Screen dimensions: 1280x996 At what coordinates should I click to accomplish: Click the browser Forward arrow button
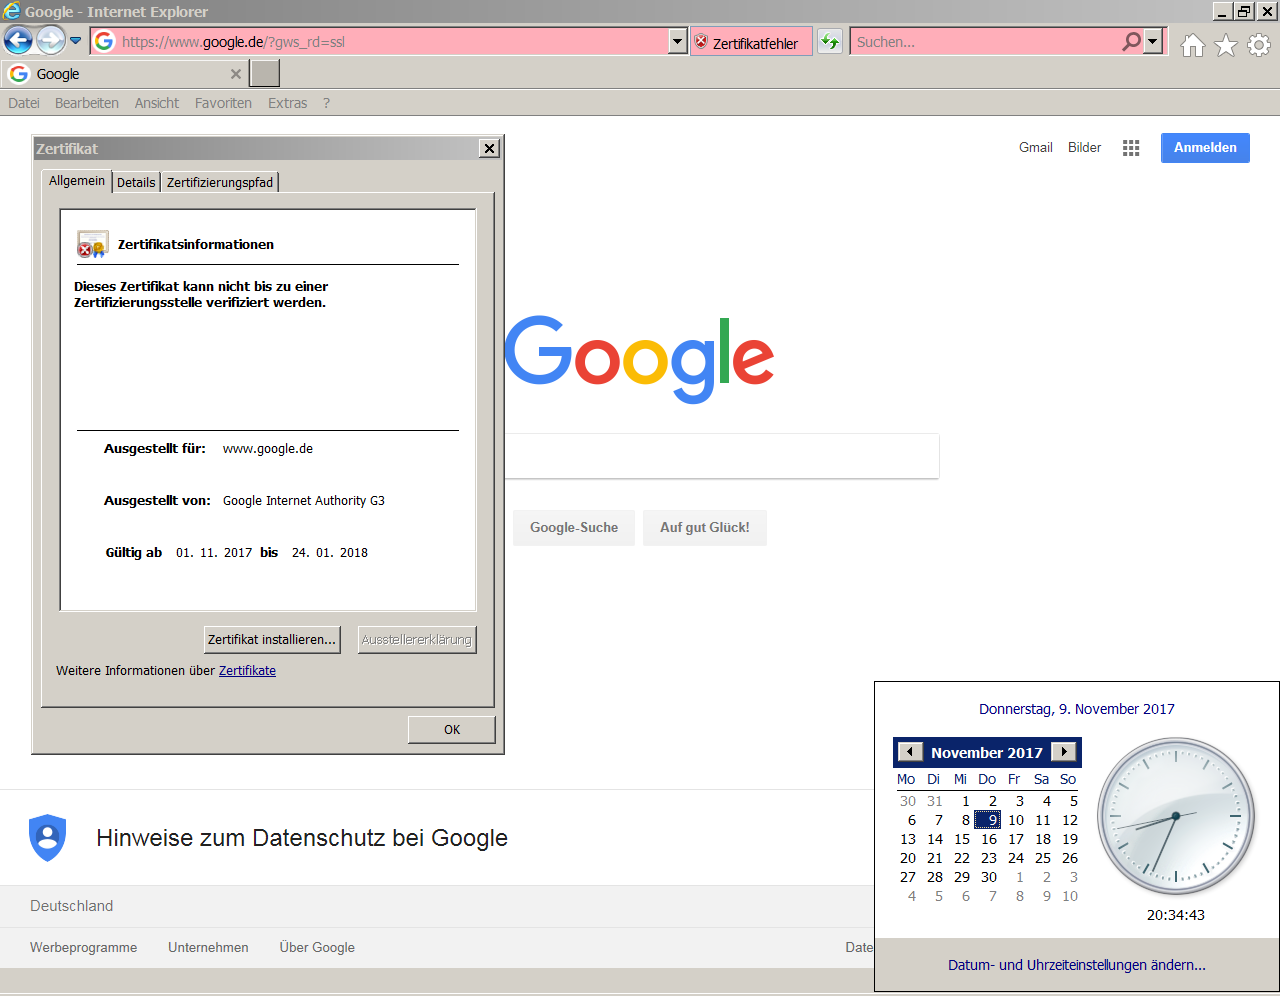(50, 41)
